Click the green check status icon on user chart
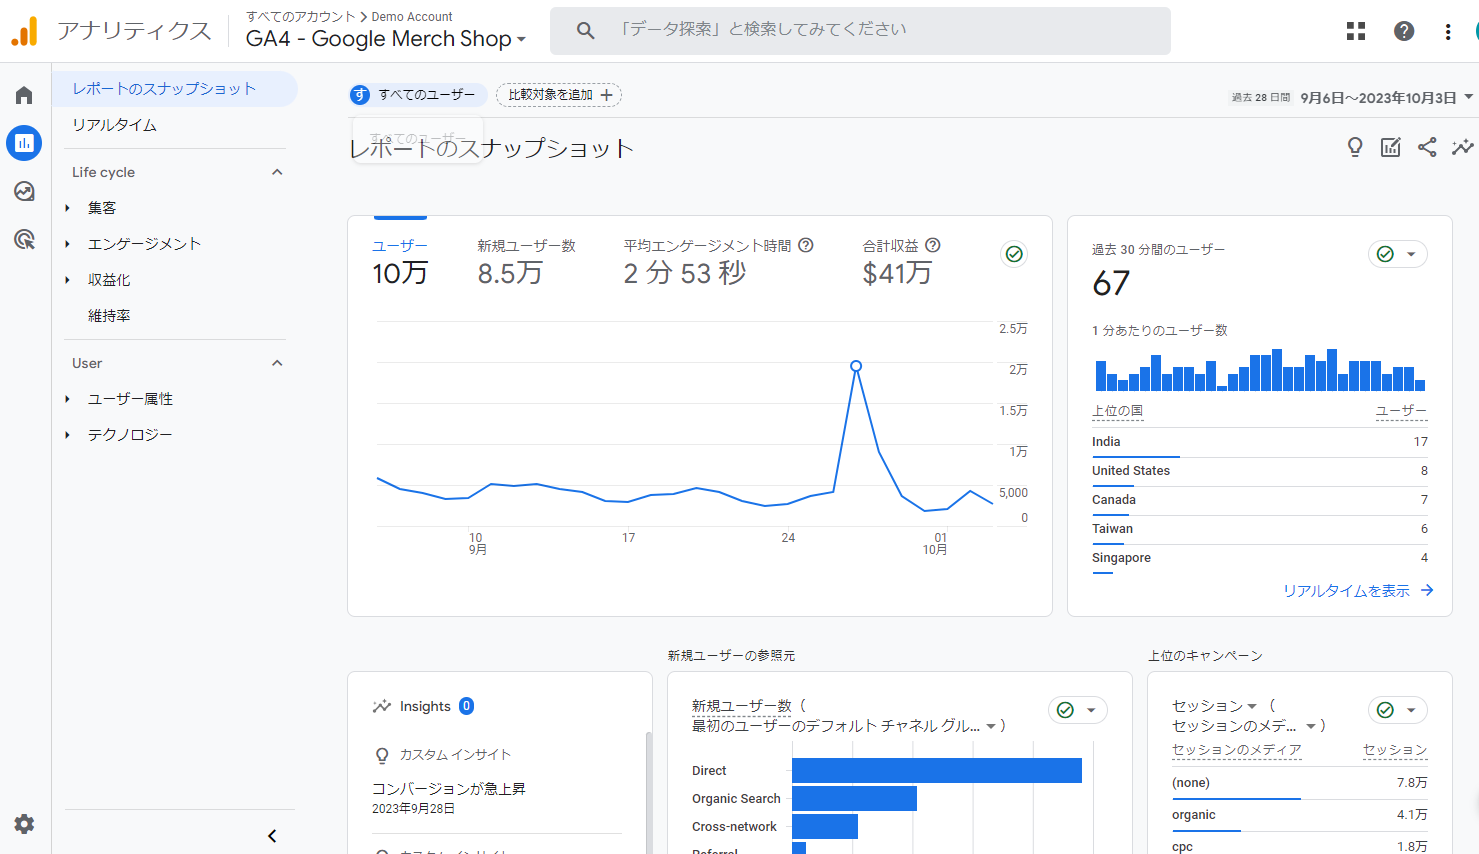Screen dimensions: 1479x854 click(1014, 254)
